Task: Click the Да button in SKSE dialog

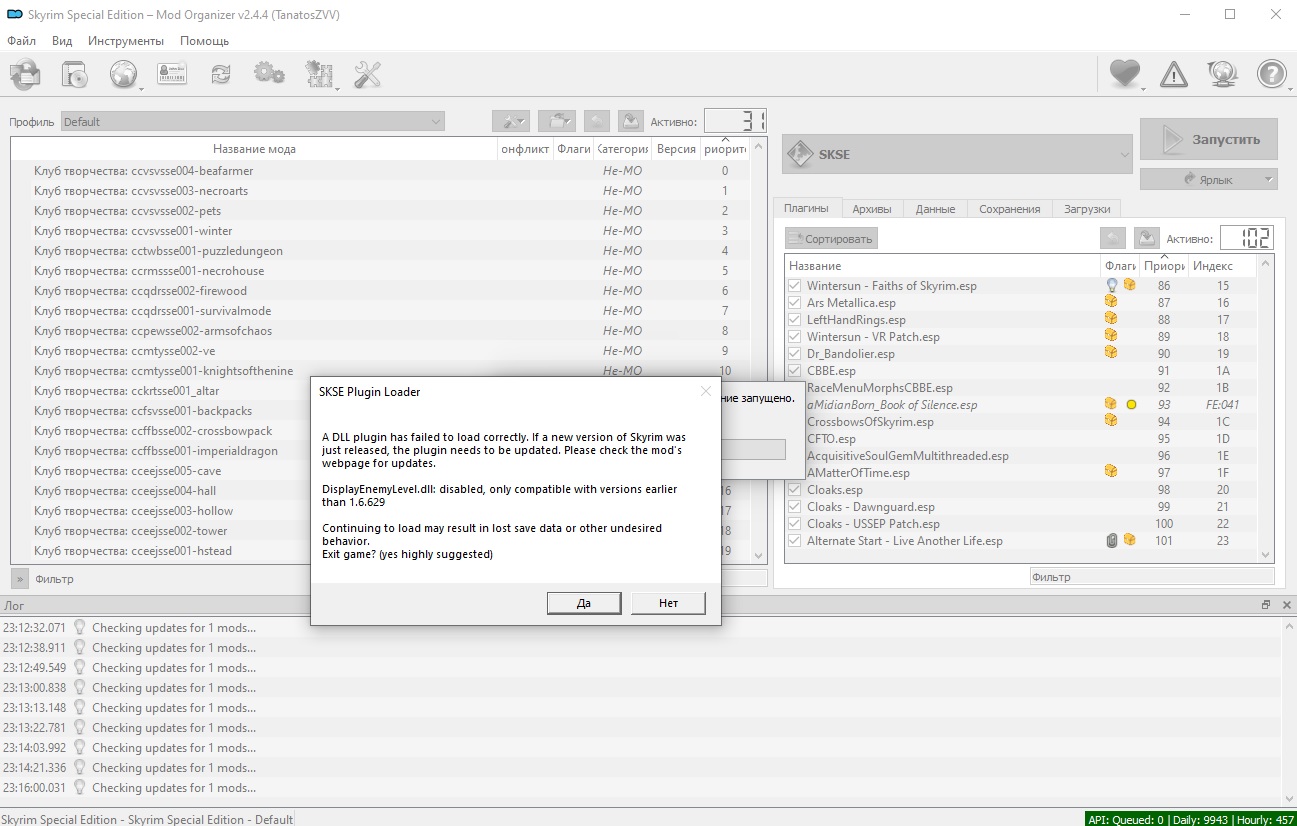Action: (584, 603)
